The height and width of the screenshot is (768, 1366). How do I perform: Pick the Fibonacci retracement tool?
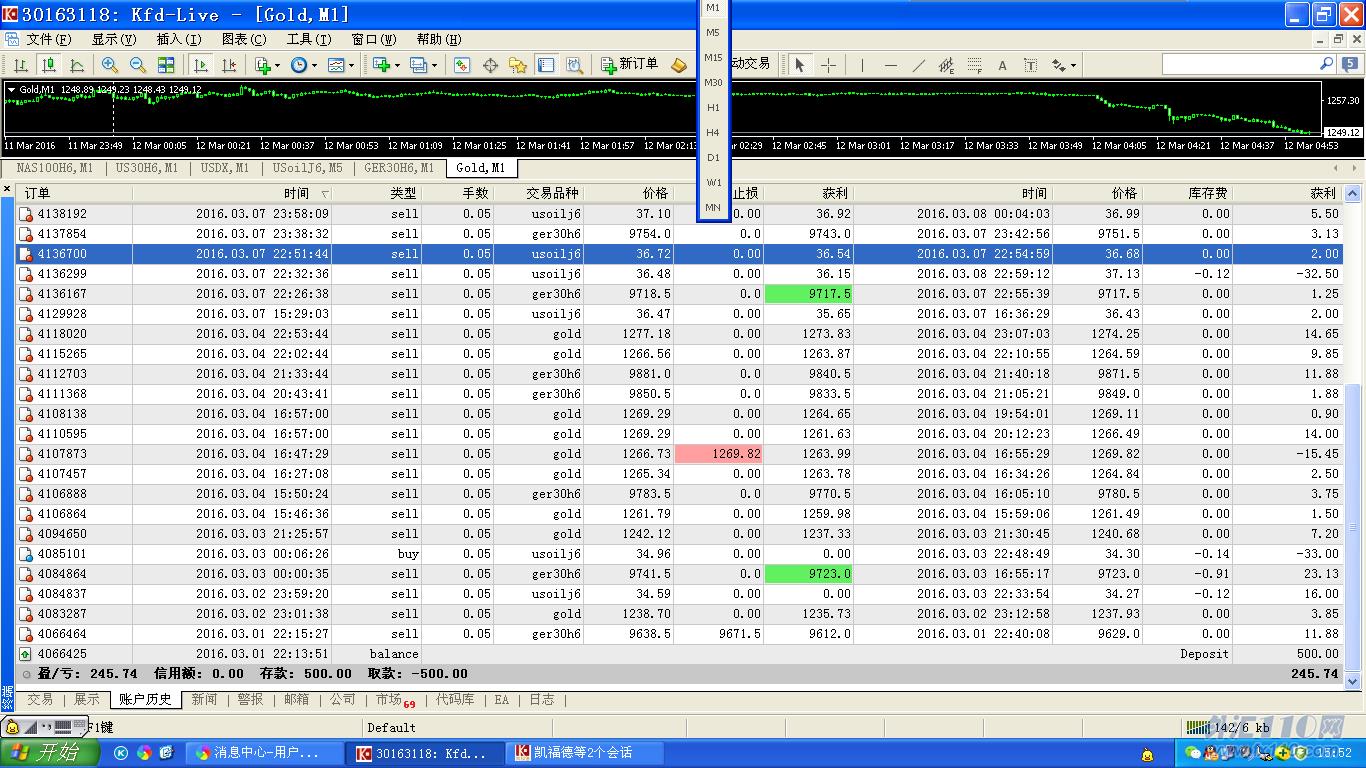click(974, 65)
